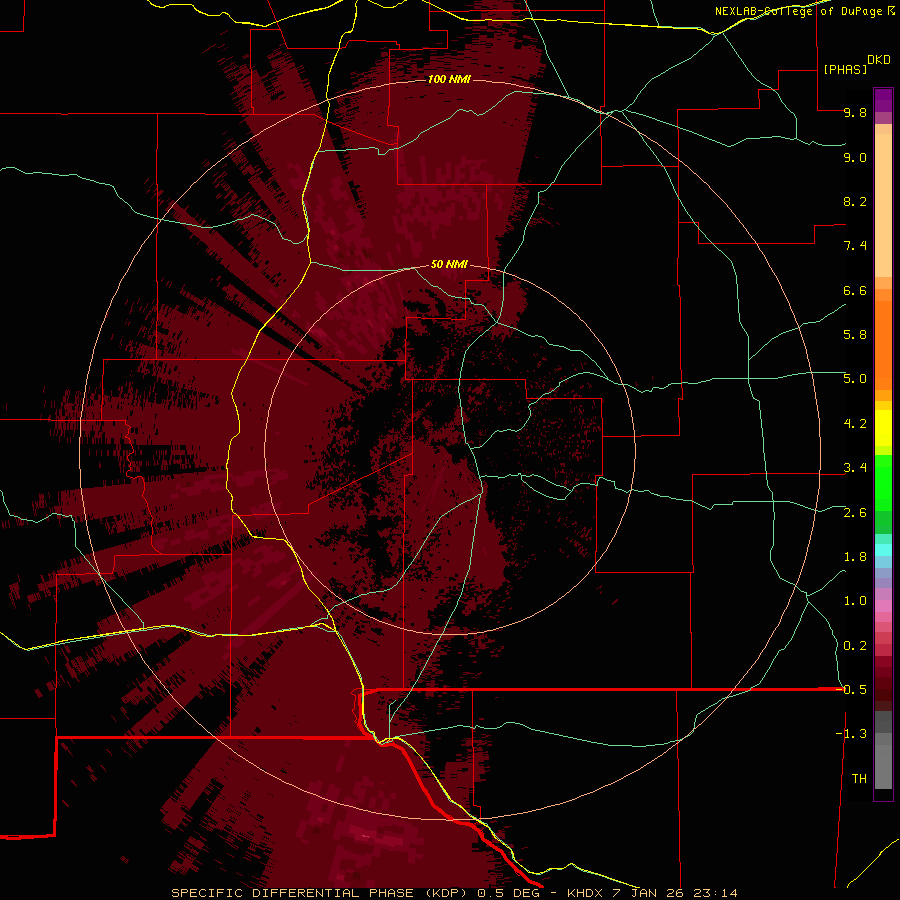Click the -1.3 scale value

point(851,734)
